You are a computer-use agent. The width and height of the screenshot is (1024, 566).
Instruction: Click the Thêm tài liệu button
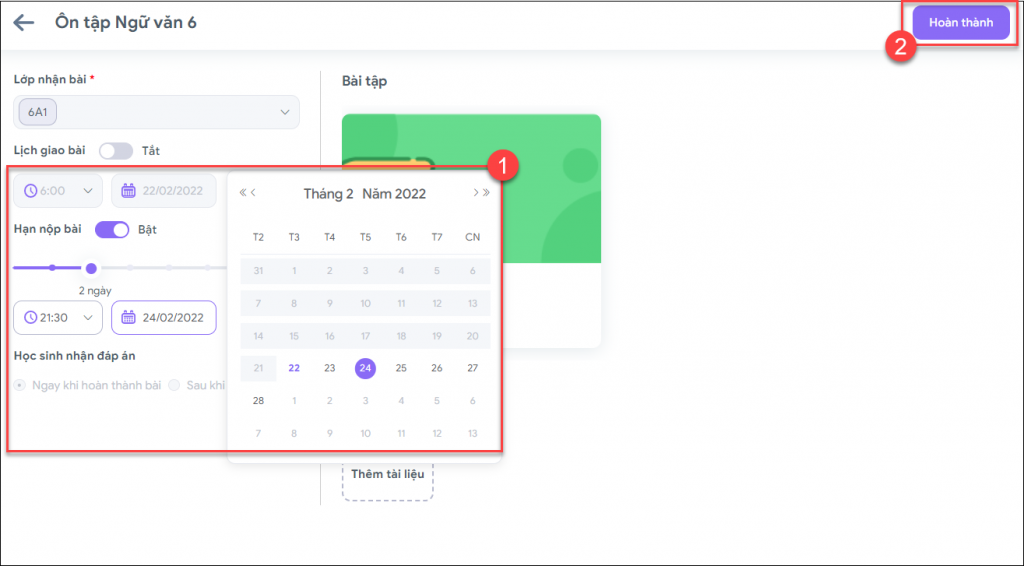point(387,474)
